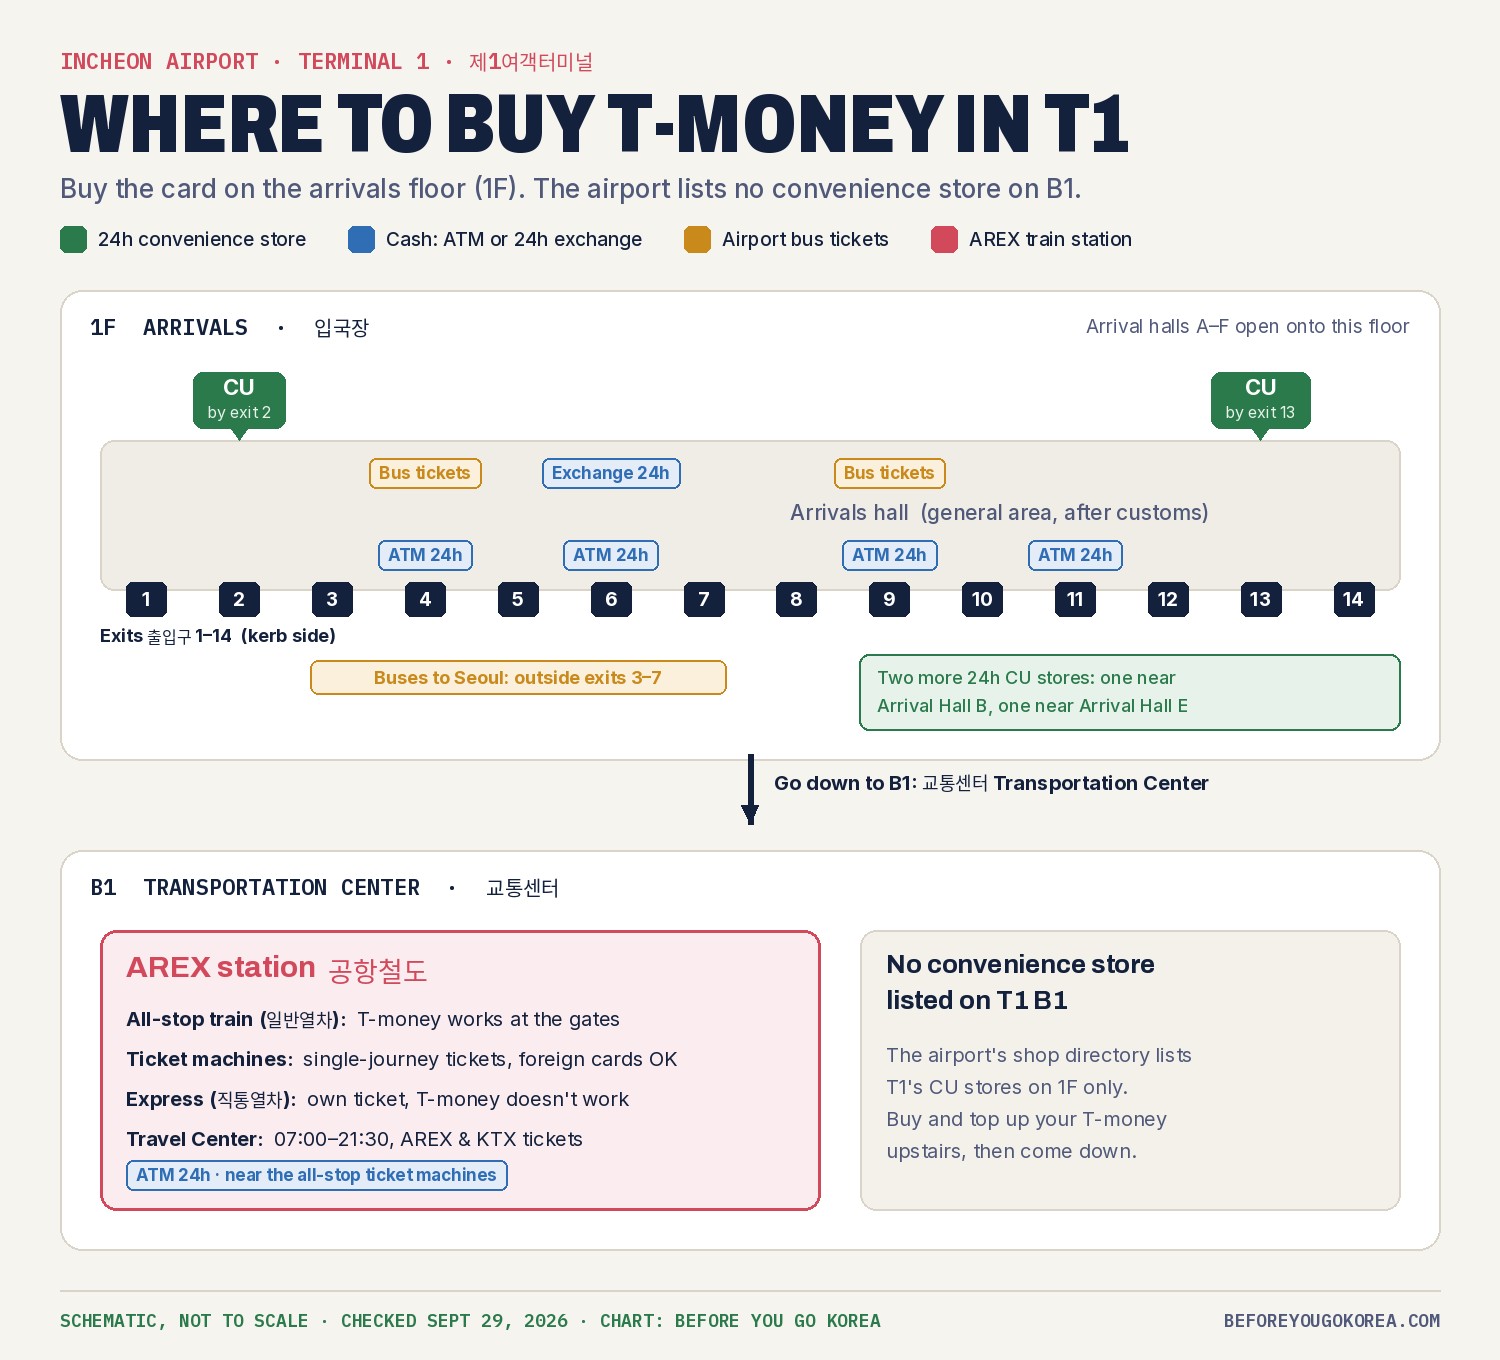Click the Exchange 24h label

click(x=611, y=473)
